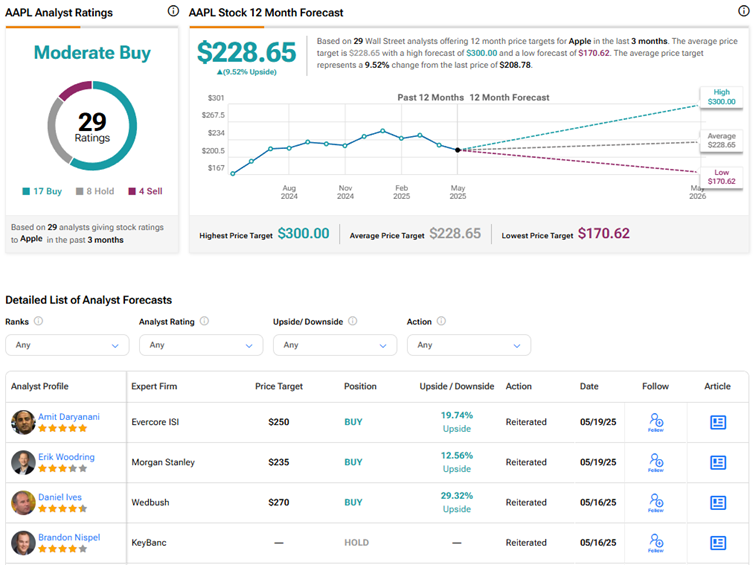Click the purple 4 Sell legend swatch
753x565 pixels.
[x=132, y=192]
